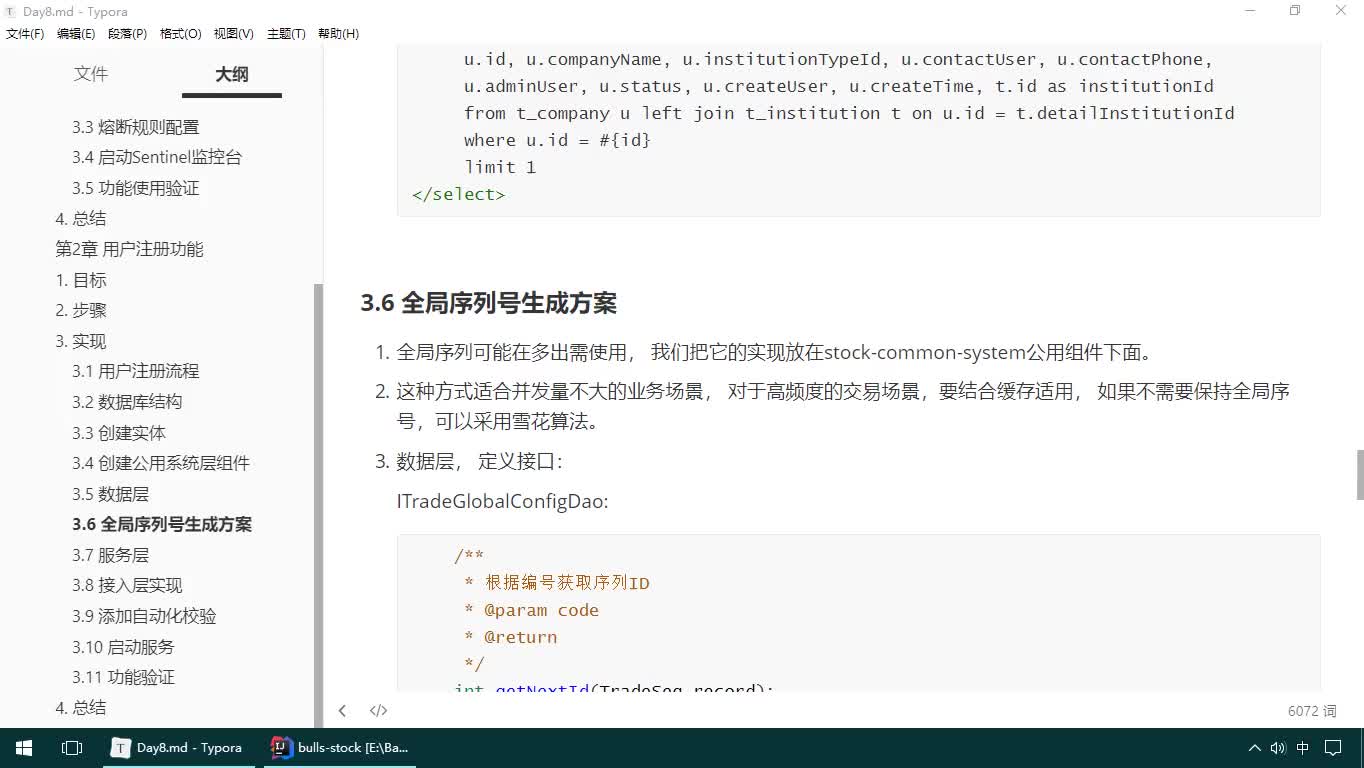The width and height of the screenshot is (1364, 768).
Task: Click text stock-common-system in first list item
Action: [x=925, y=352]
